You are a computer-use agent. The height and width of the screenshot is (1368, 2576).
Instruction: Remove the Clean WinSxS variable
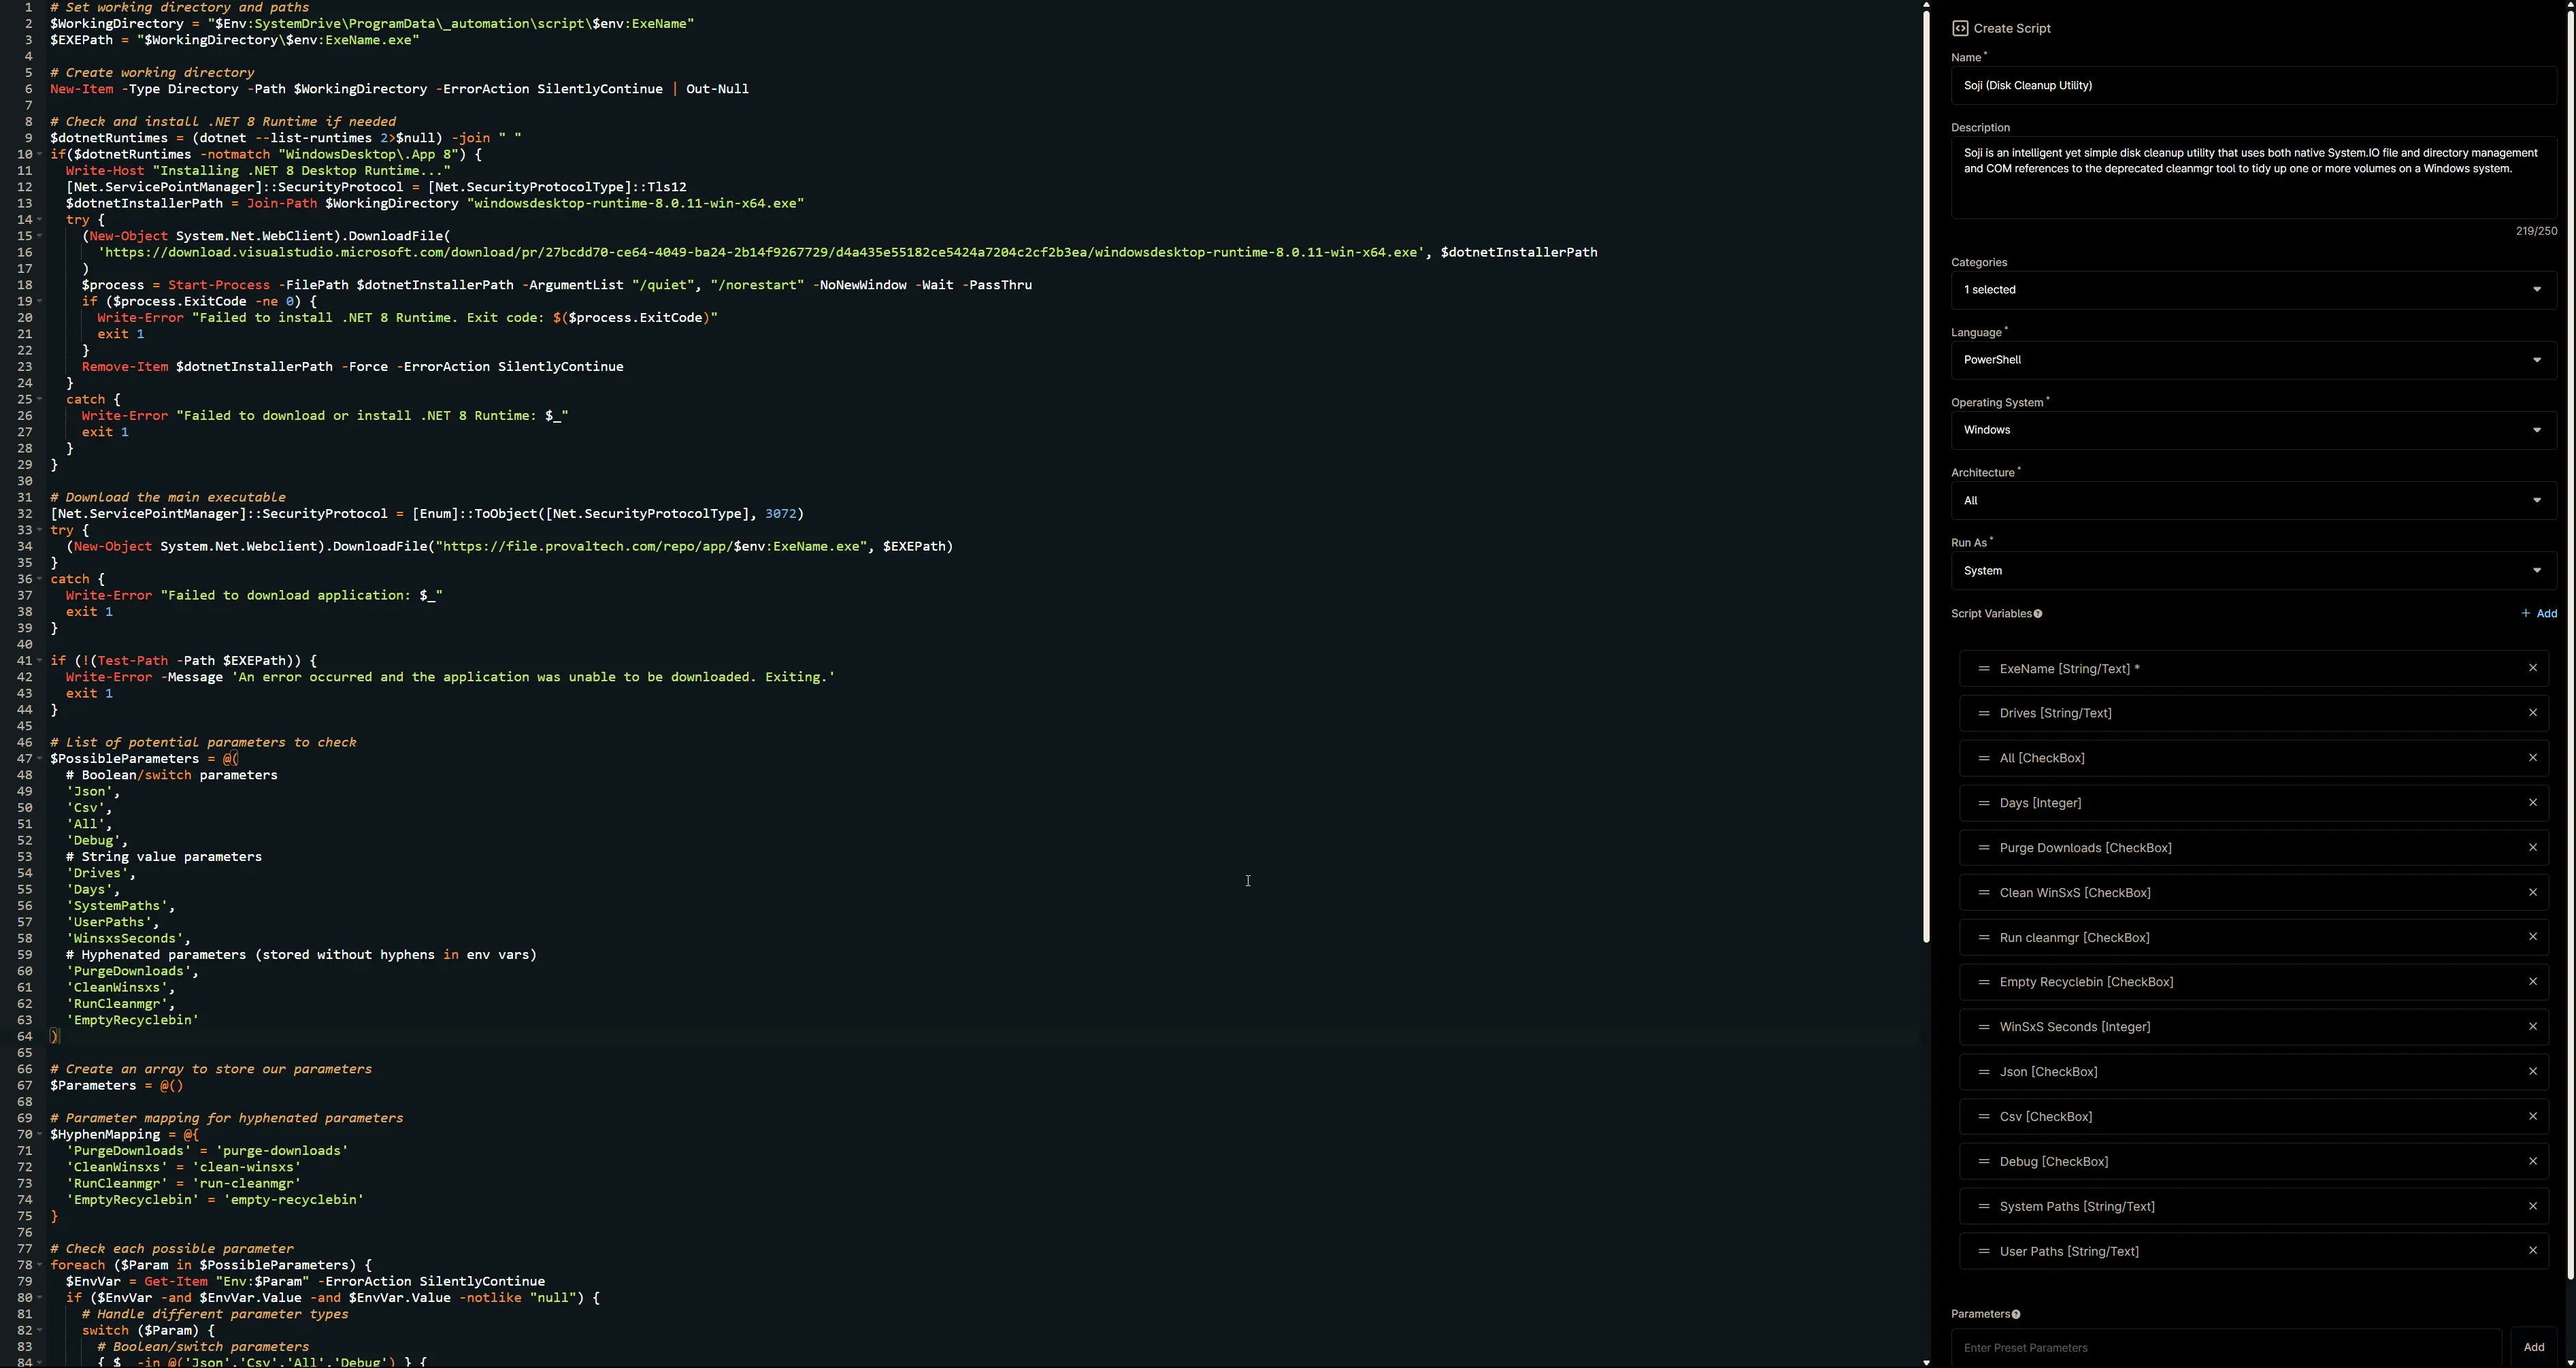coord(2532,892)
